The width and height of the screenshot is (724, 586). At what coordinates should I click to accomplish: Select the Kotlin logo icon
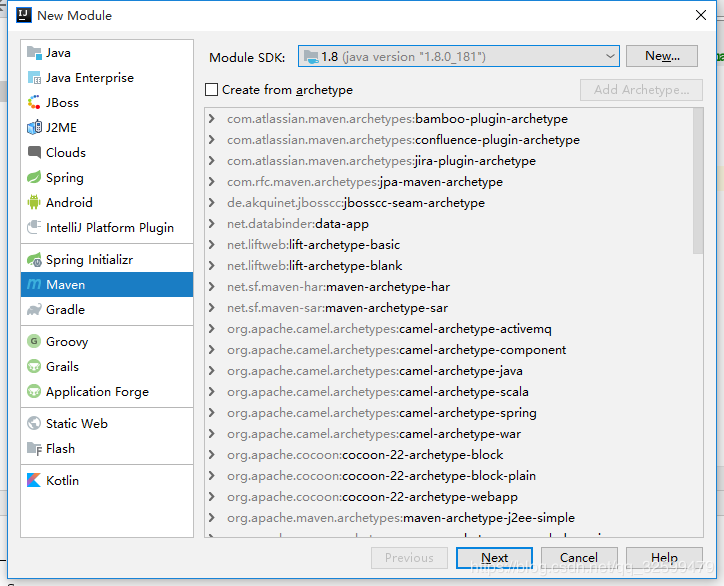[x=34, y=481]
